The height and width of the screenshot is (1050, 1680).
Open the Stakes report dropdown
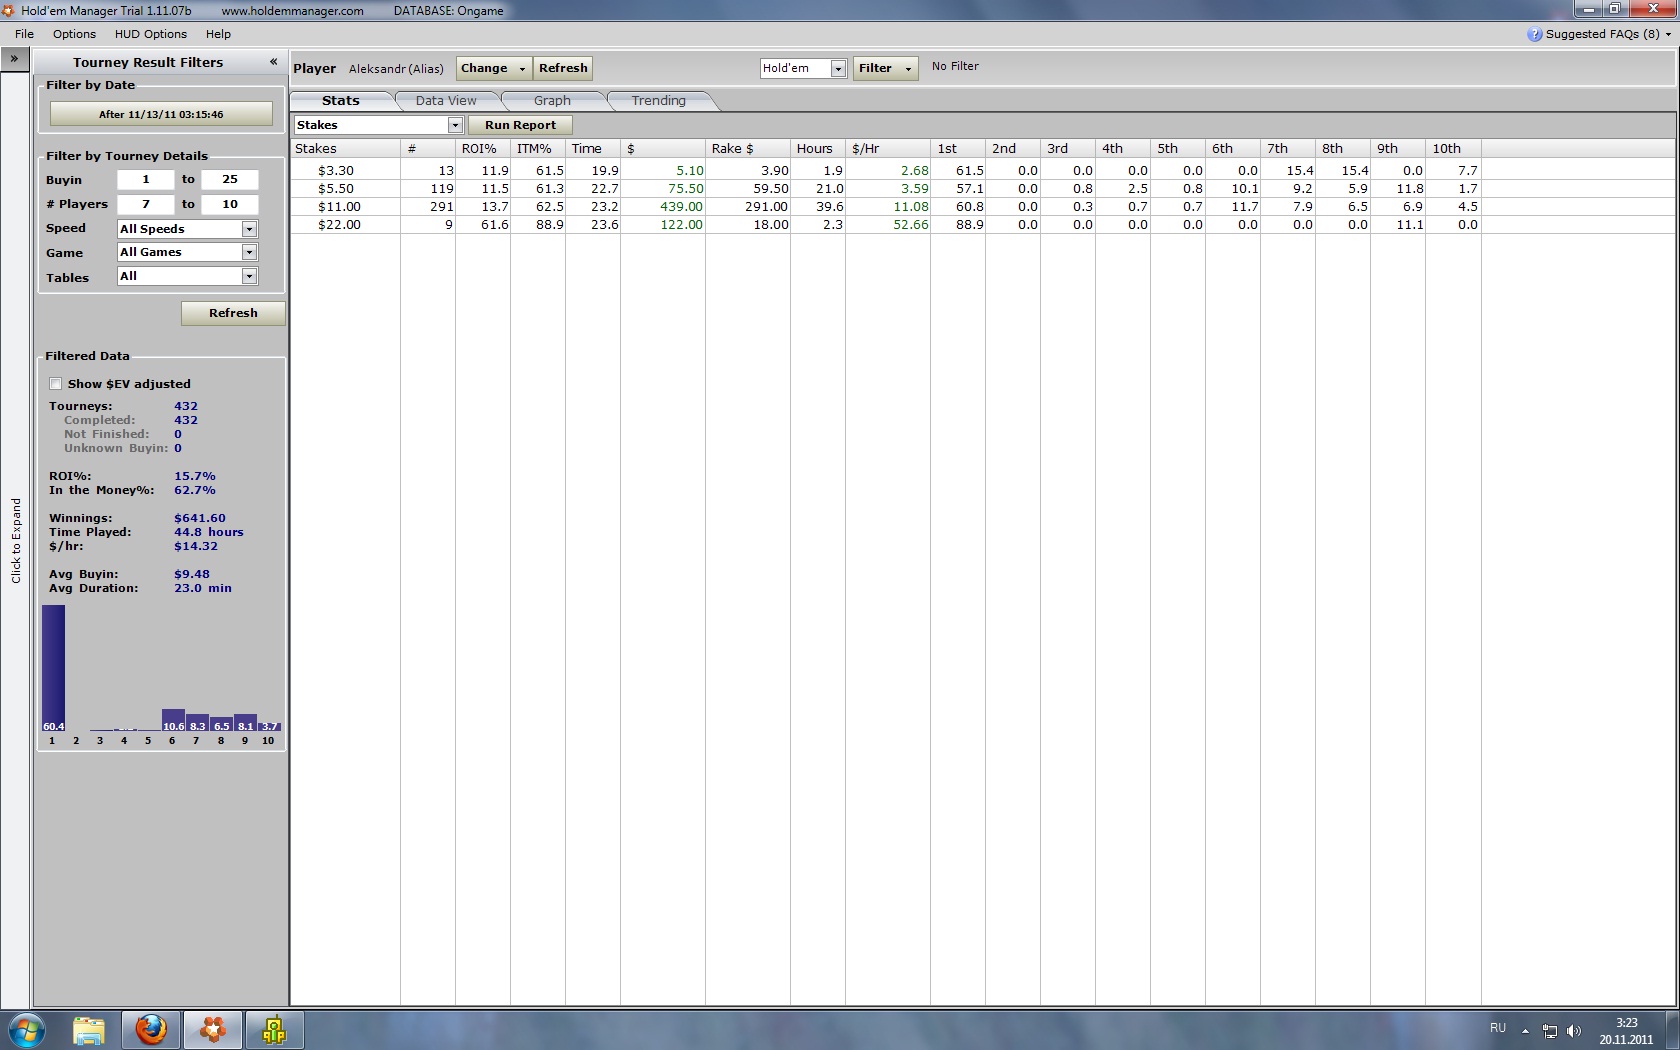click(x=455, y=125)
